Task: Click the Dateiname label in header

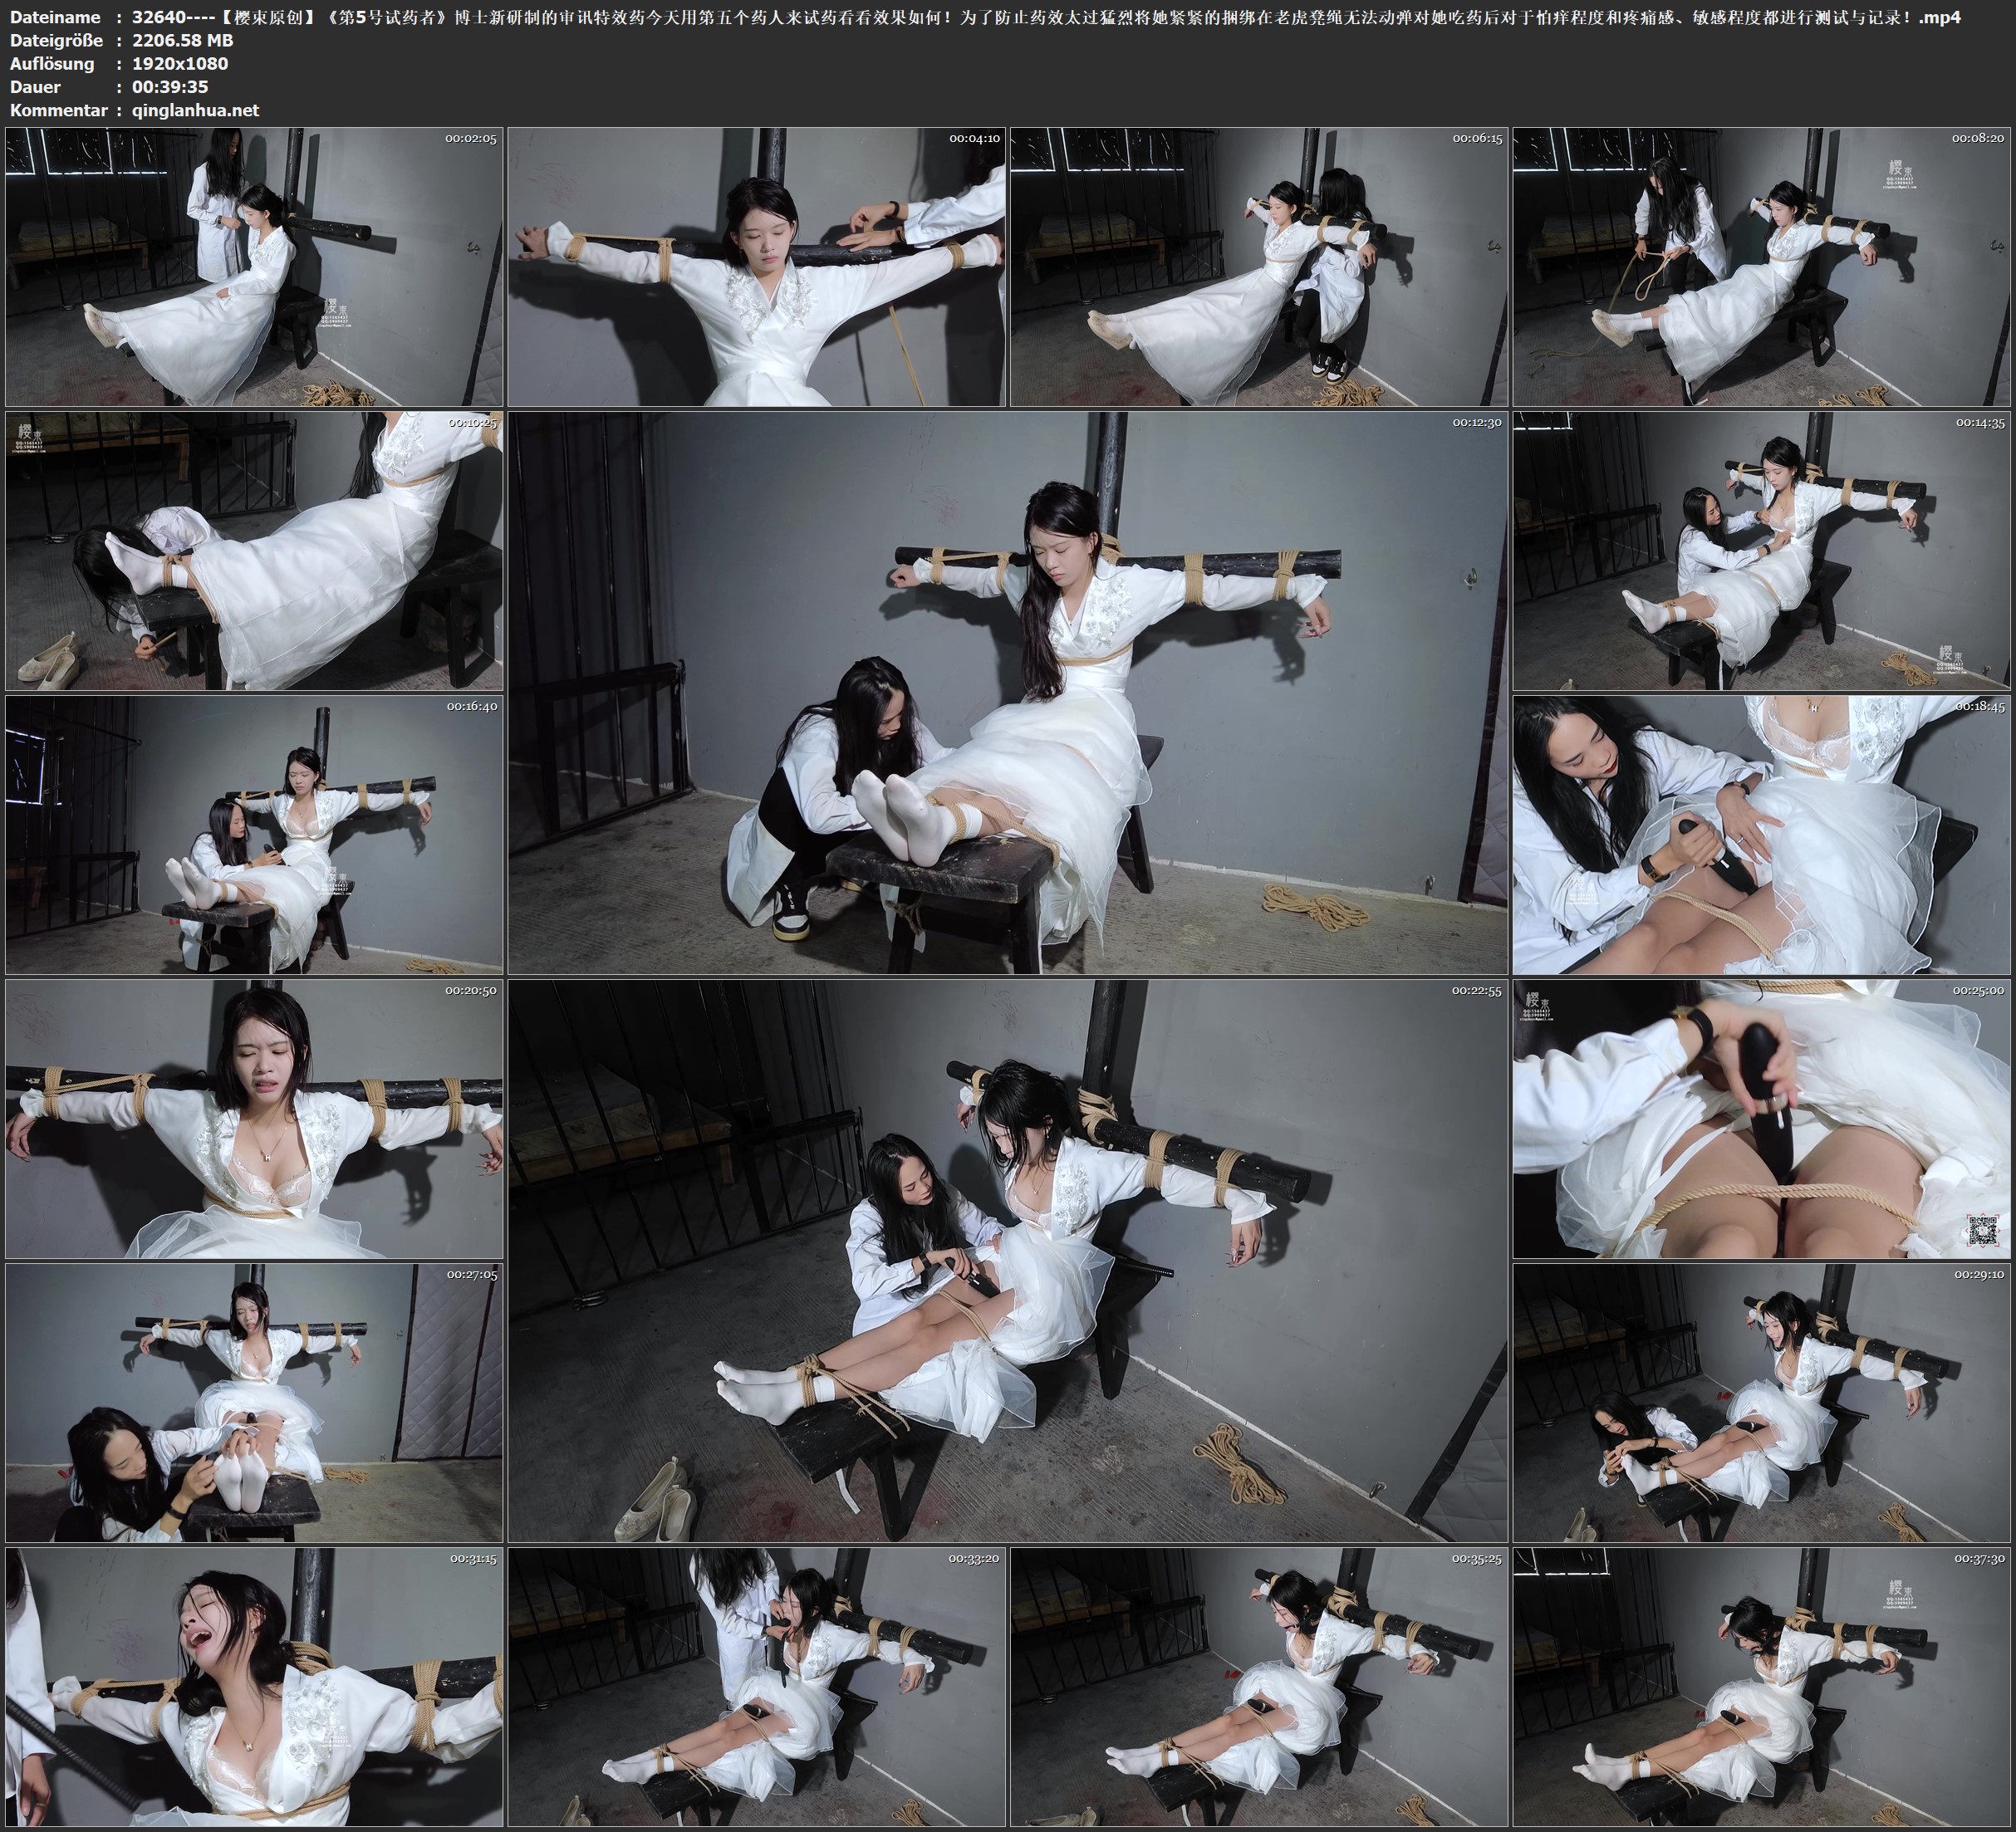Action: click(x=54, y=17)
